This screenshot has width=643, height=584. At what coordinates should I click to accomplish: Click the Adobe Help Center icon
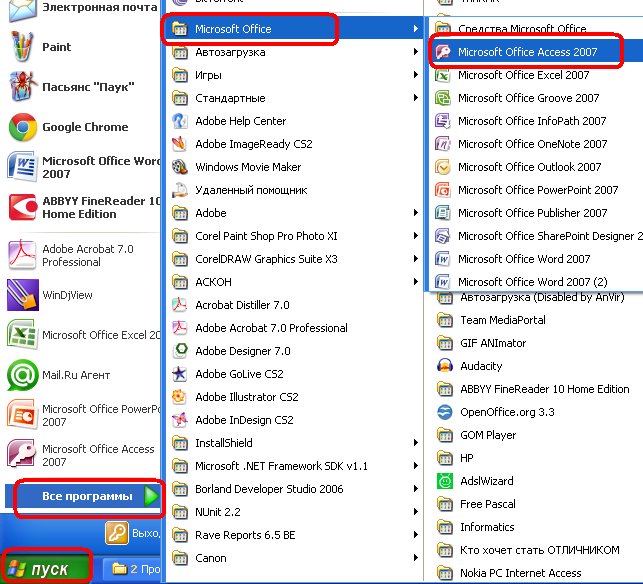[180, 121]
